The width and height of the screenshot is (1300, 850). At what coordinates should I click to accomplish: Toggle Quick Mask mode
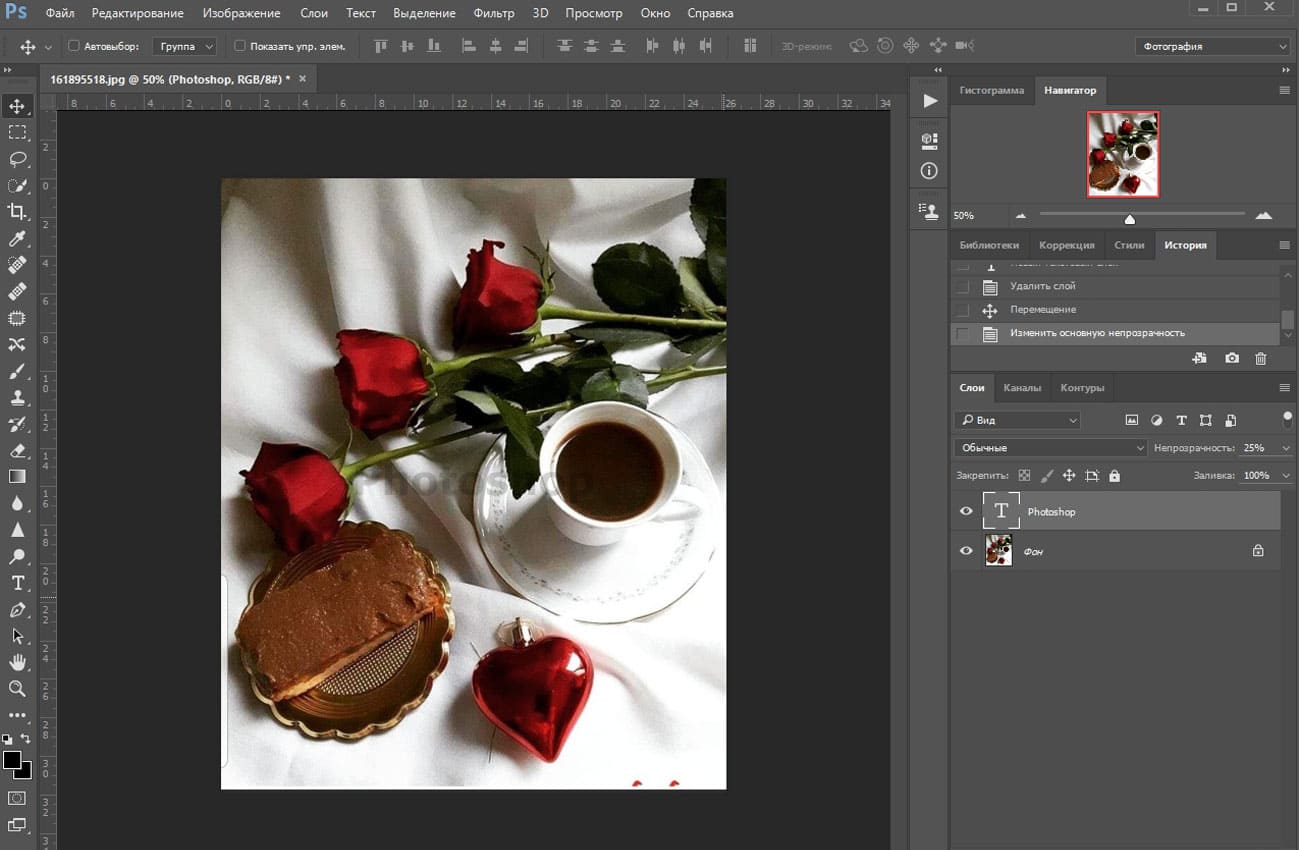point(17,798)
